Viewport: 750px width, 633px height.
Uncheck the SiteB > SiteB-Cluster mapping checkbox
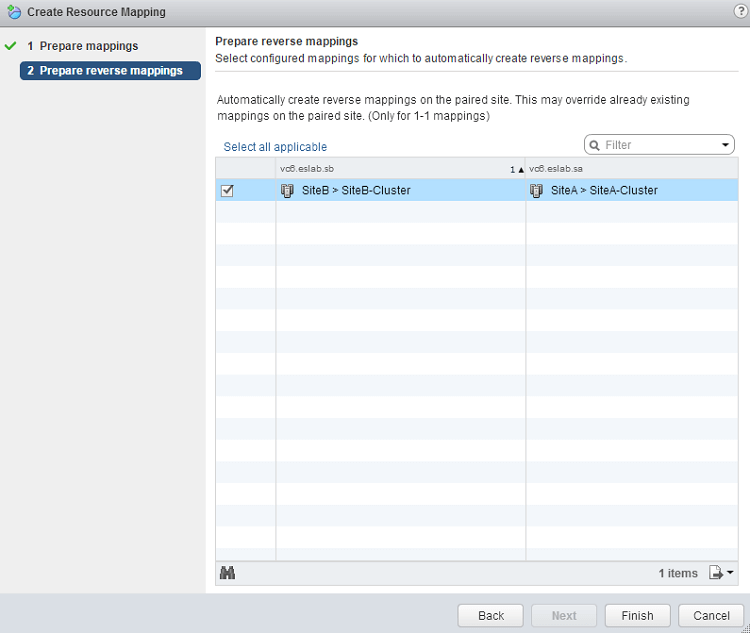click(227, 190)
